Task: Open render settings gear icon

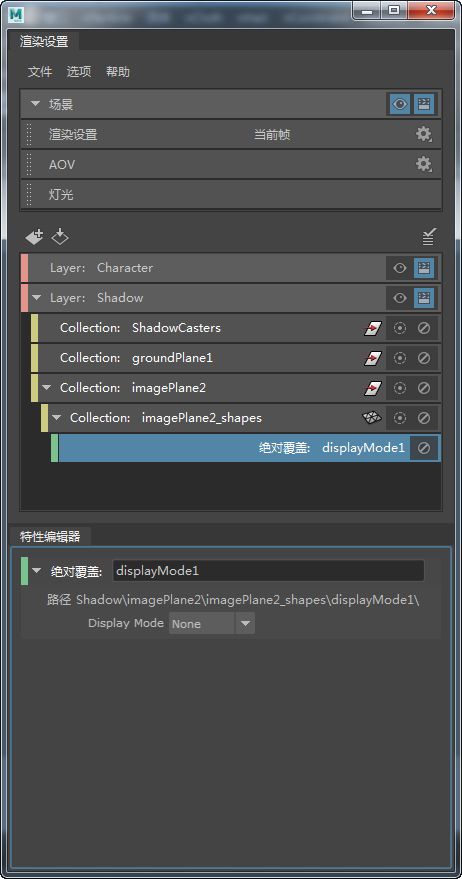Action: click(x=423, y=135)
